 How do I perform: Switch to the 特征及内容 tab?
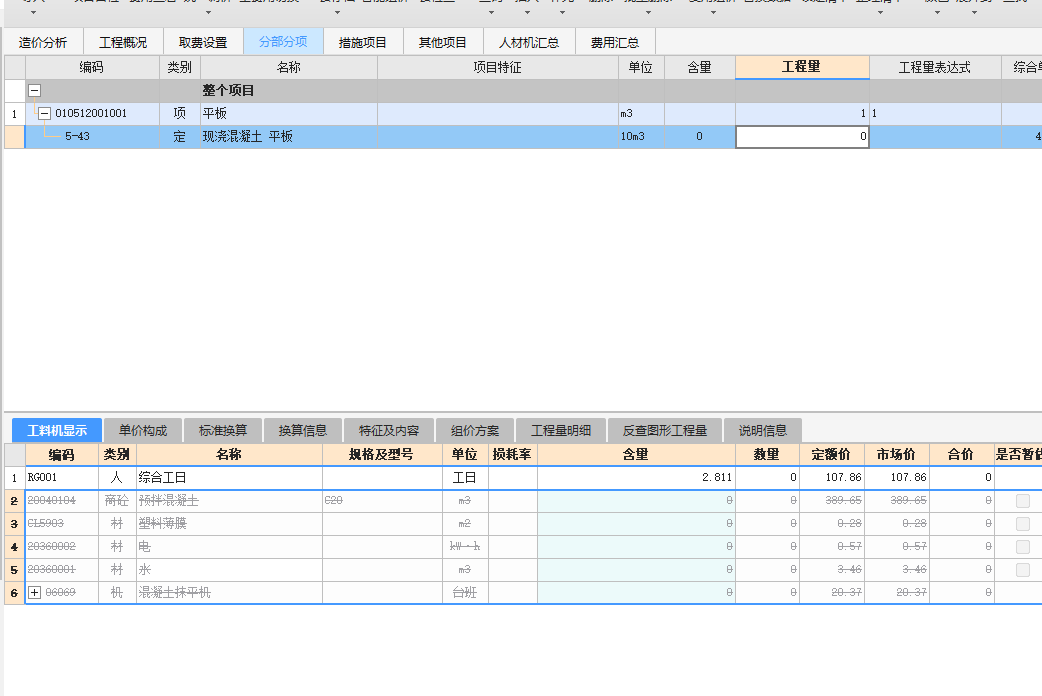pyautogui.click(x=389, y=431)
